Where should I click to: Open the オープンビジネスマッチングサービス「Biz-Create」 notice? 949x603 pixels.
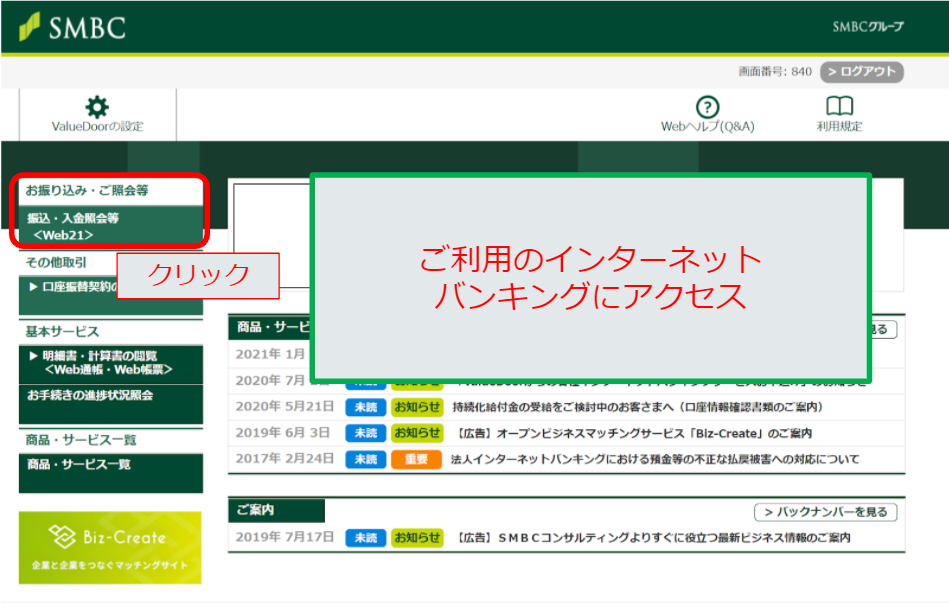[x=632, y=433]
